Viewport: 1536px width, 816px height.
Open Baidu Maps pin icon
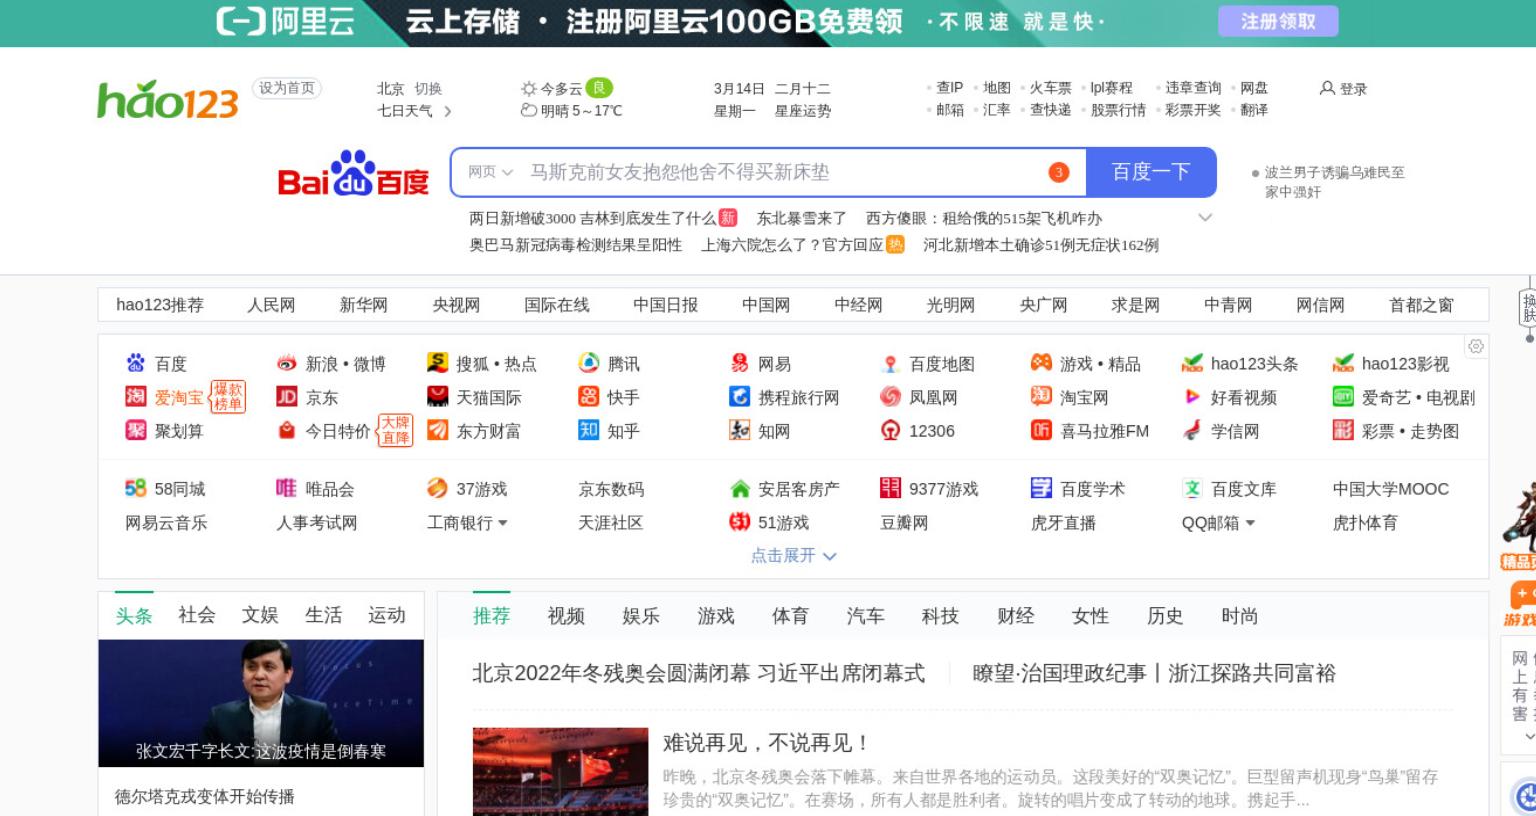pos(890,364)
